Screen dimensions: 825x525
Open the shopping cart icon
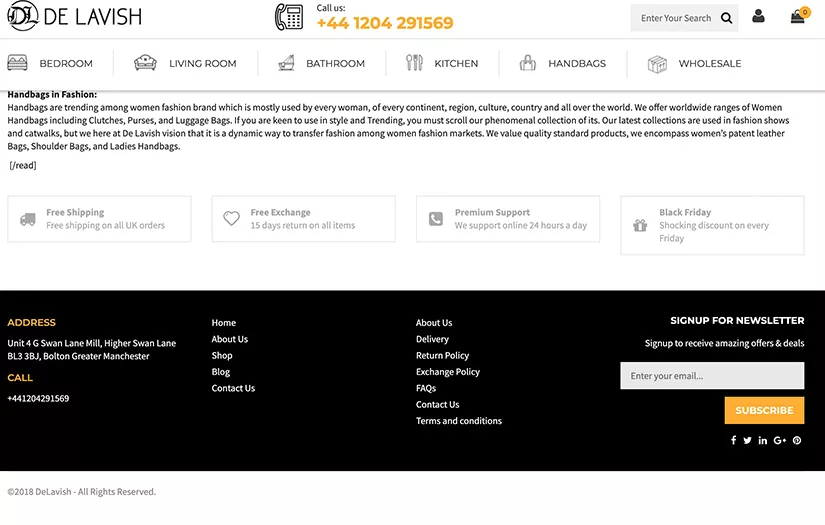click(798, 16)
